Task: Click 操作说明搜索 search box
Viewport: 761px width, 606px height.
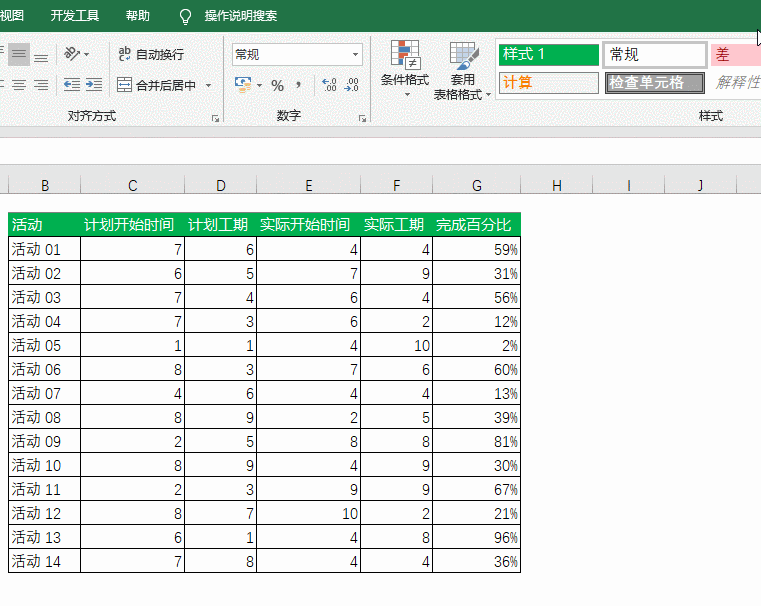Action: [x=241, y=16]
